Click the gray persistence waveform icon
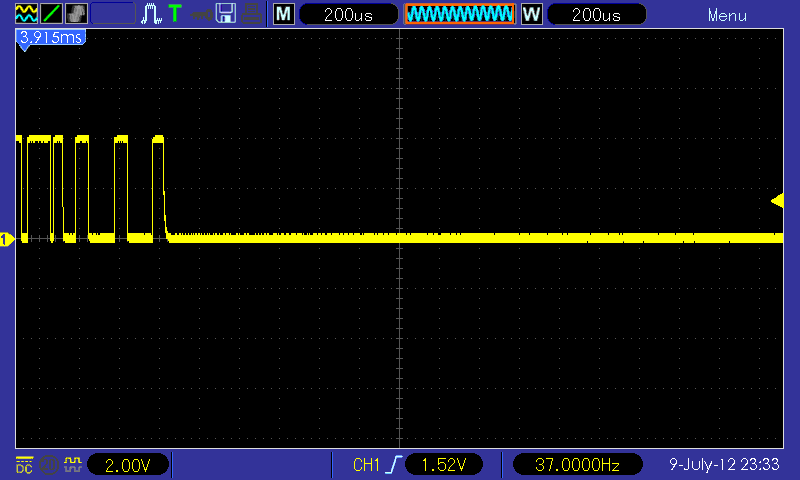Image resolution: width=800 pixels, height=480 pixels. point(76,14)
